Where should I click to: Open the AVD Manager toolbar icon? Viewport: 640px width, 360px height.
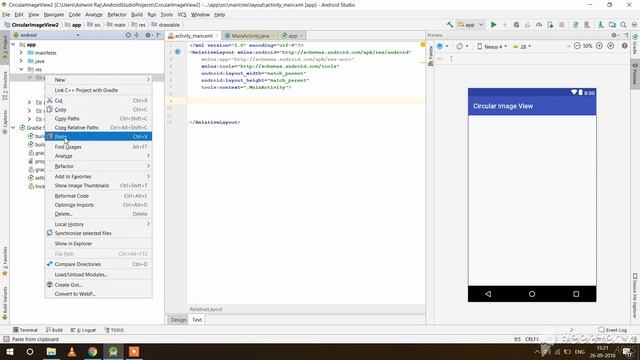[x=587, y=24]
